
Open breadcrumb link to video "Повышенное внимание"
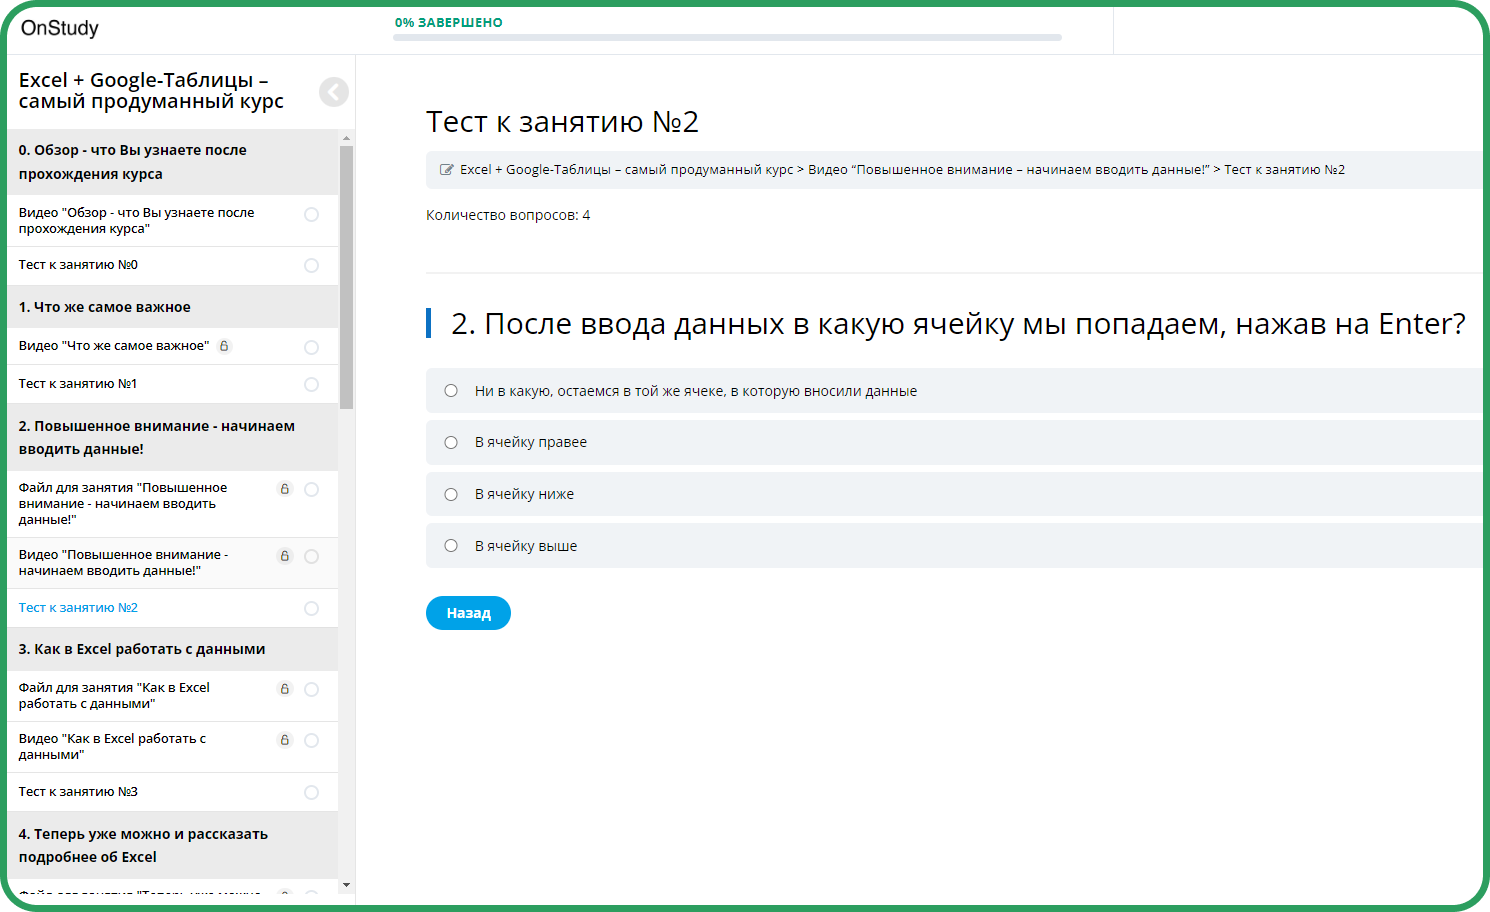click(x=1008, y=170)
